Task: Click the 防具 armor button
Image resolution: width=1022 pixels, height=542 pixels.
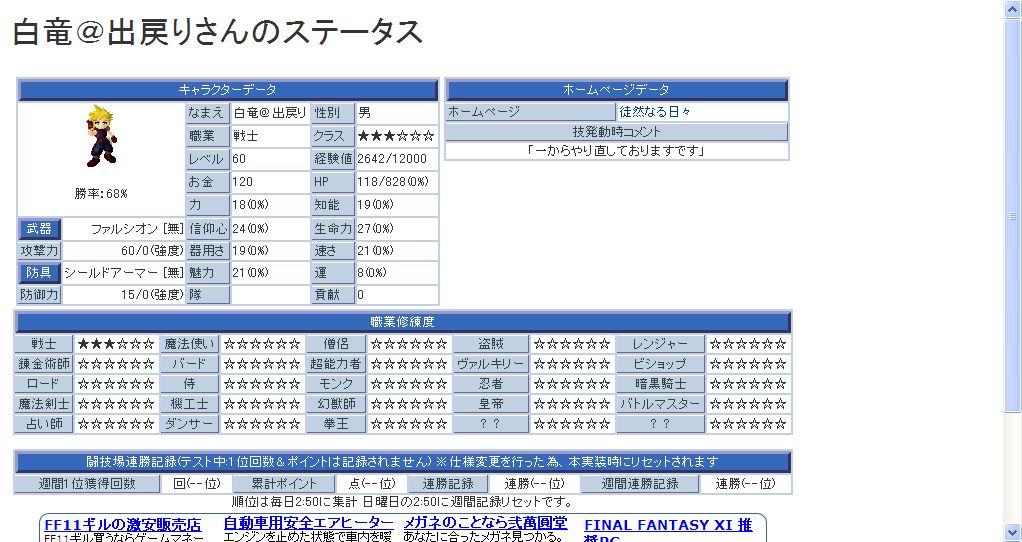Action: (40, 272)
